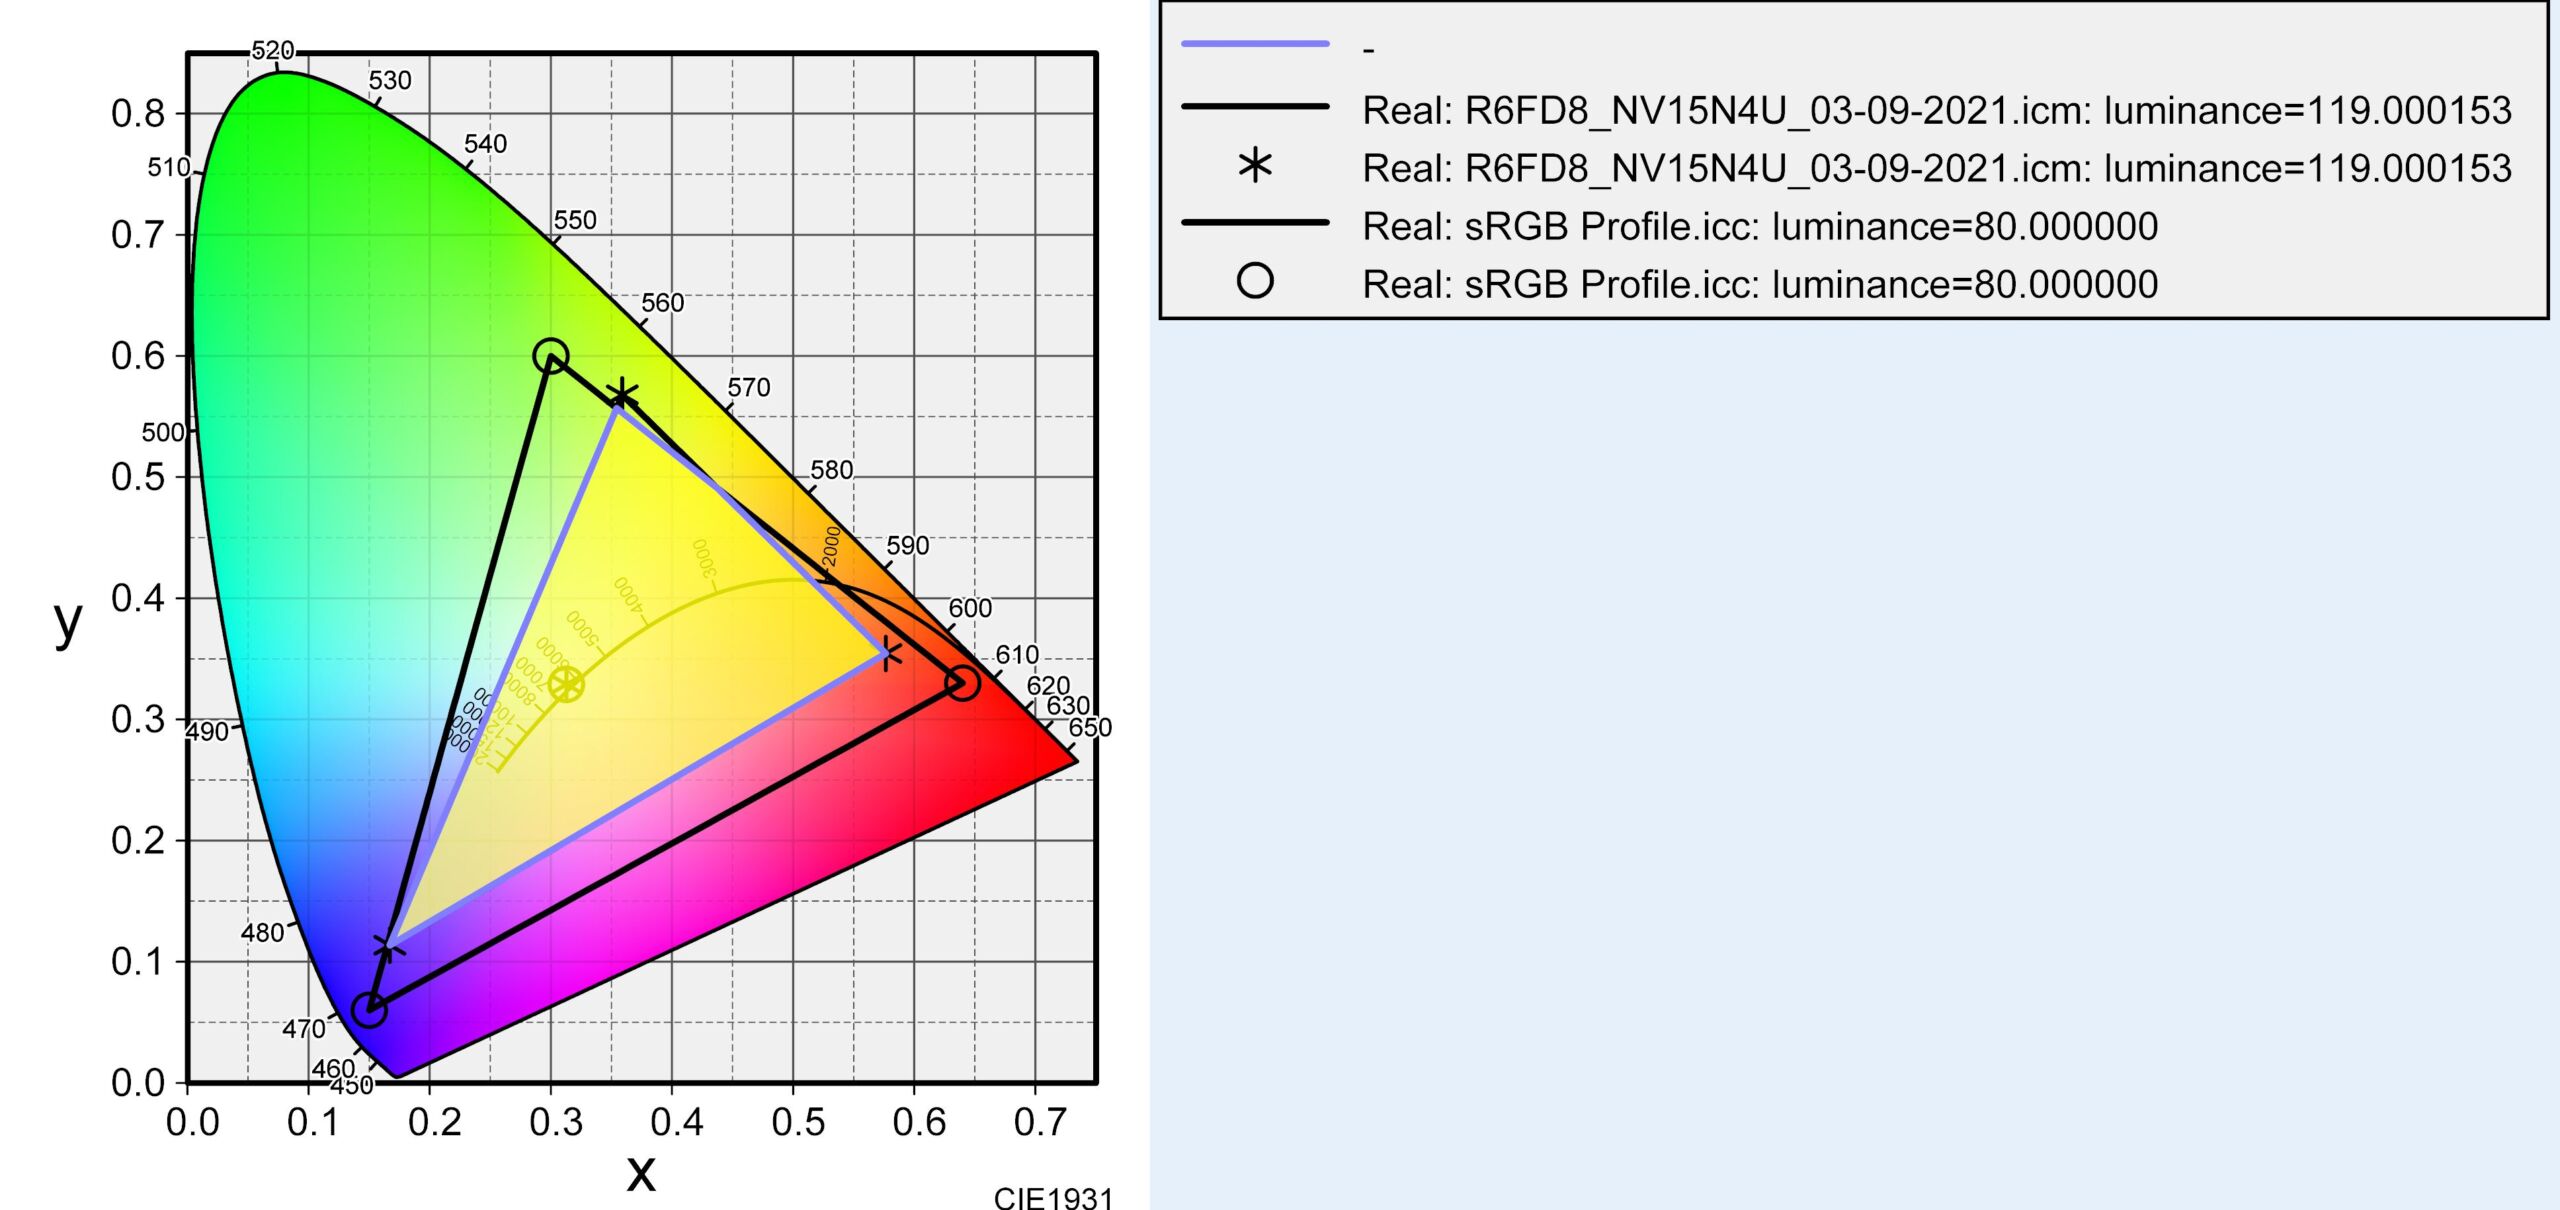This screenshot has width=2560, height=1210.
Task: Select the sRGB Profile legend text beside the line
Action: 1760,226
